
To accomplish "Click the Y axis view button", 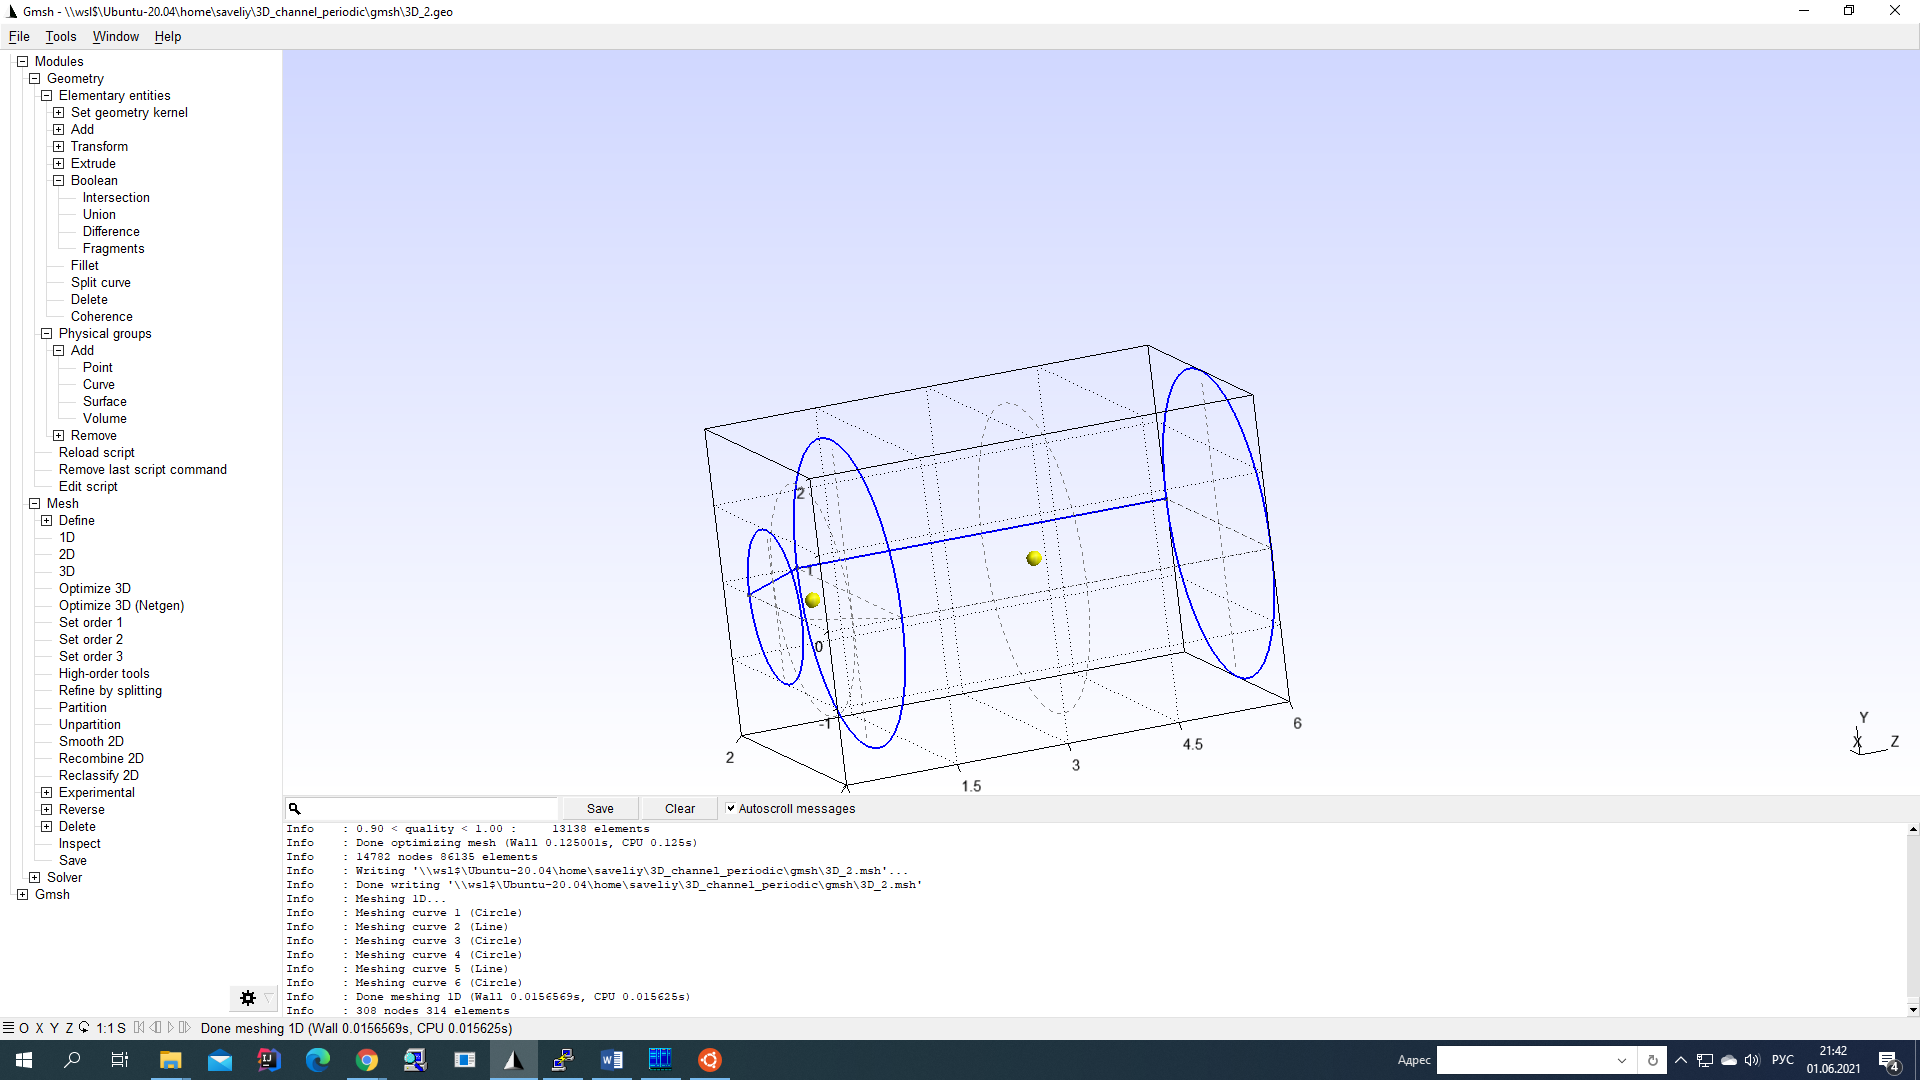I will click(54, 1028).
